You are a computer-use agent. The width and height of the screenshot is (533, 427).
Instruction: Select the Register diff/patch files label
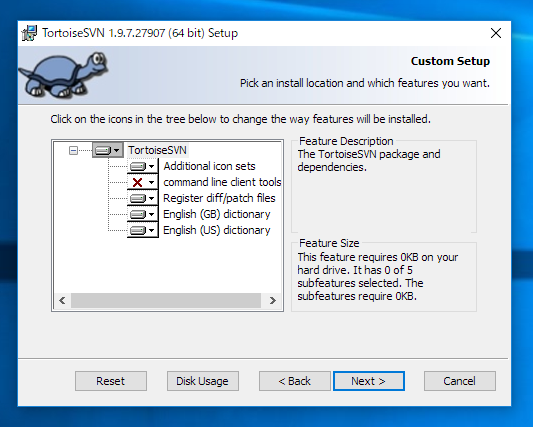click(219, 198)
